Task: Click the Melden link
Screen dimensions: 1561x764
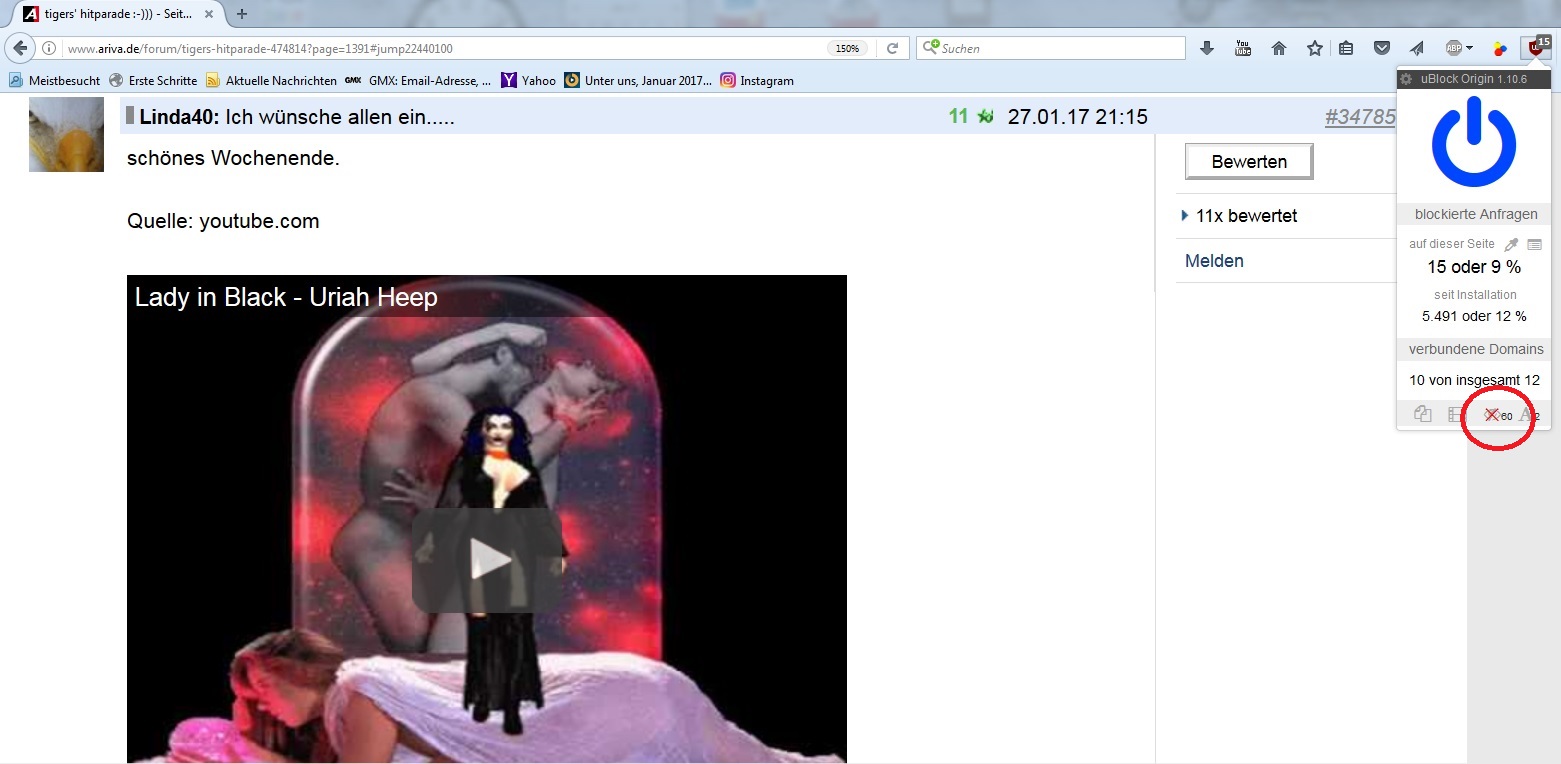Action: [x=1214, y=261]
